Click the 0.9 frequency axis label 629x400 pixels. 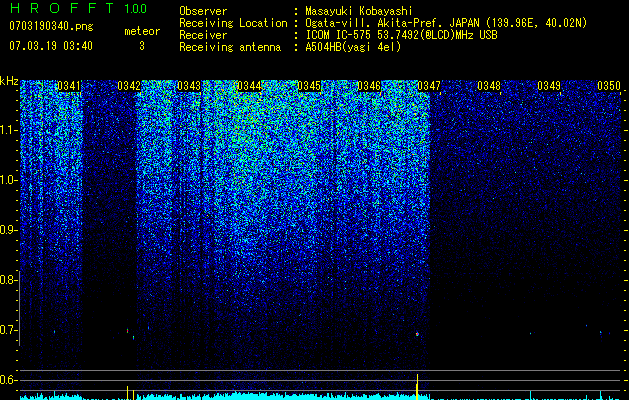[8, 230]
